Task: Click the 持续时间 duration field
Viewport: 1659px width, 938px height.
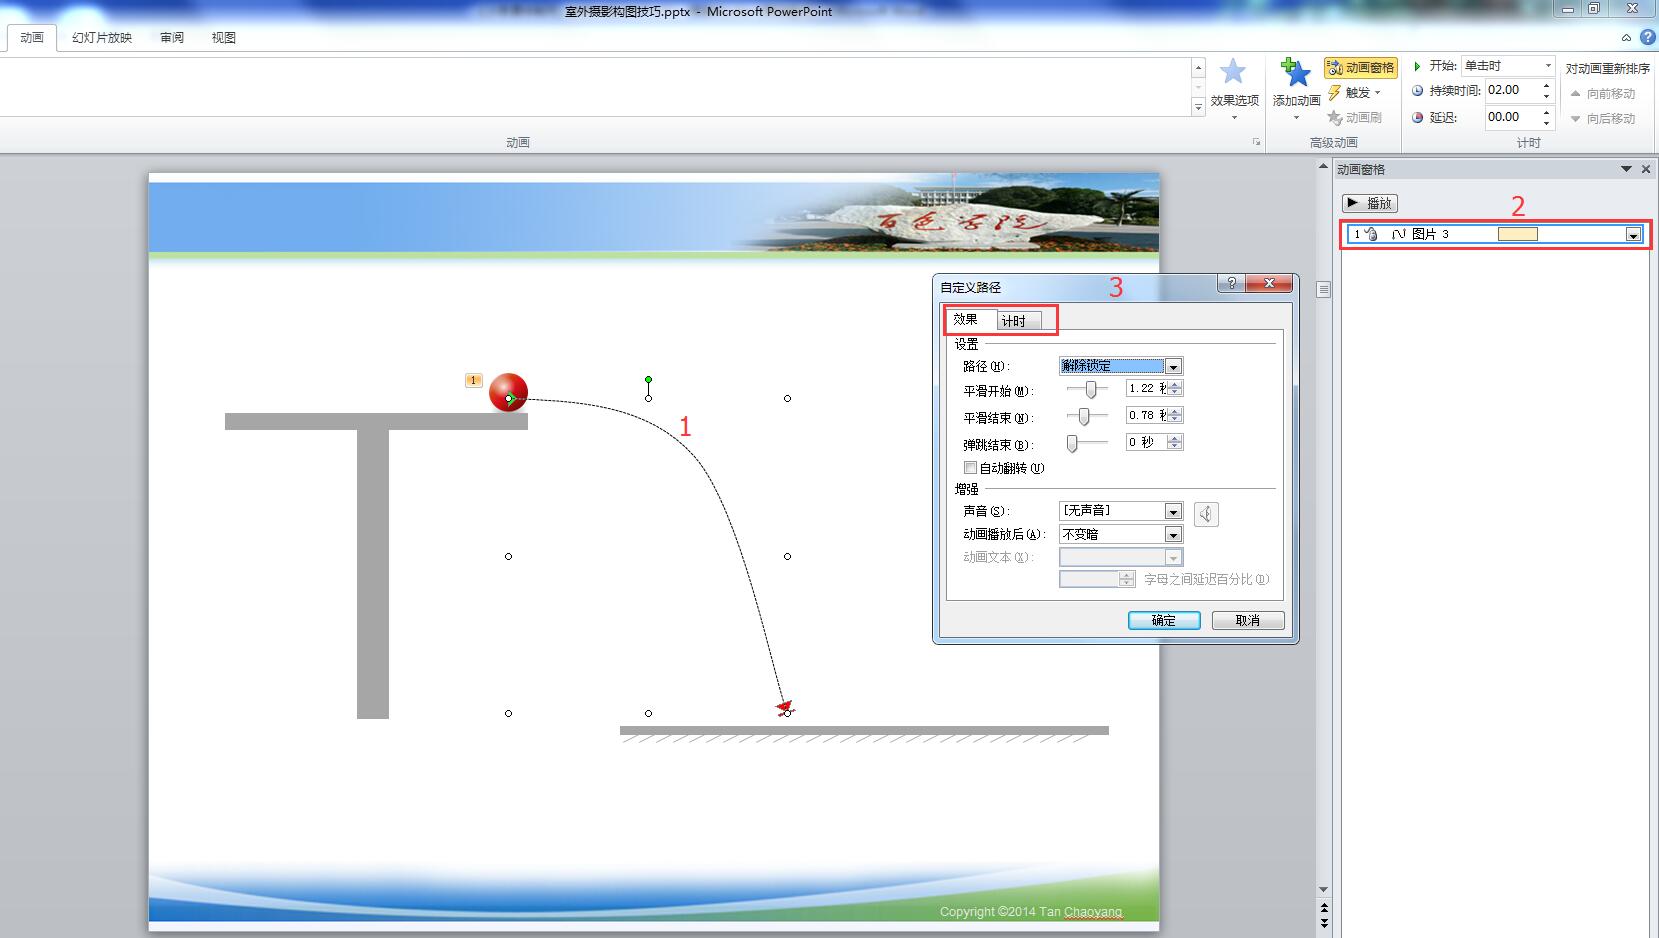Action: pos(1512,90)
